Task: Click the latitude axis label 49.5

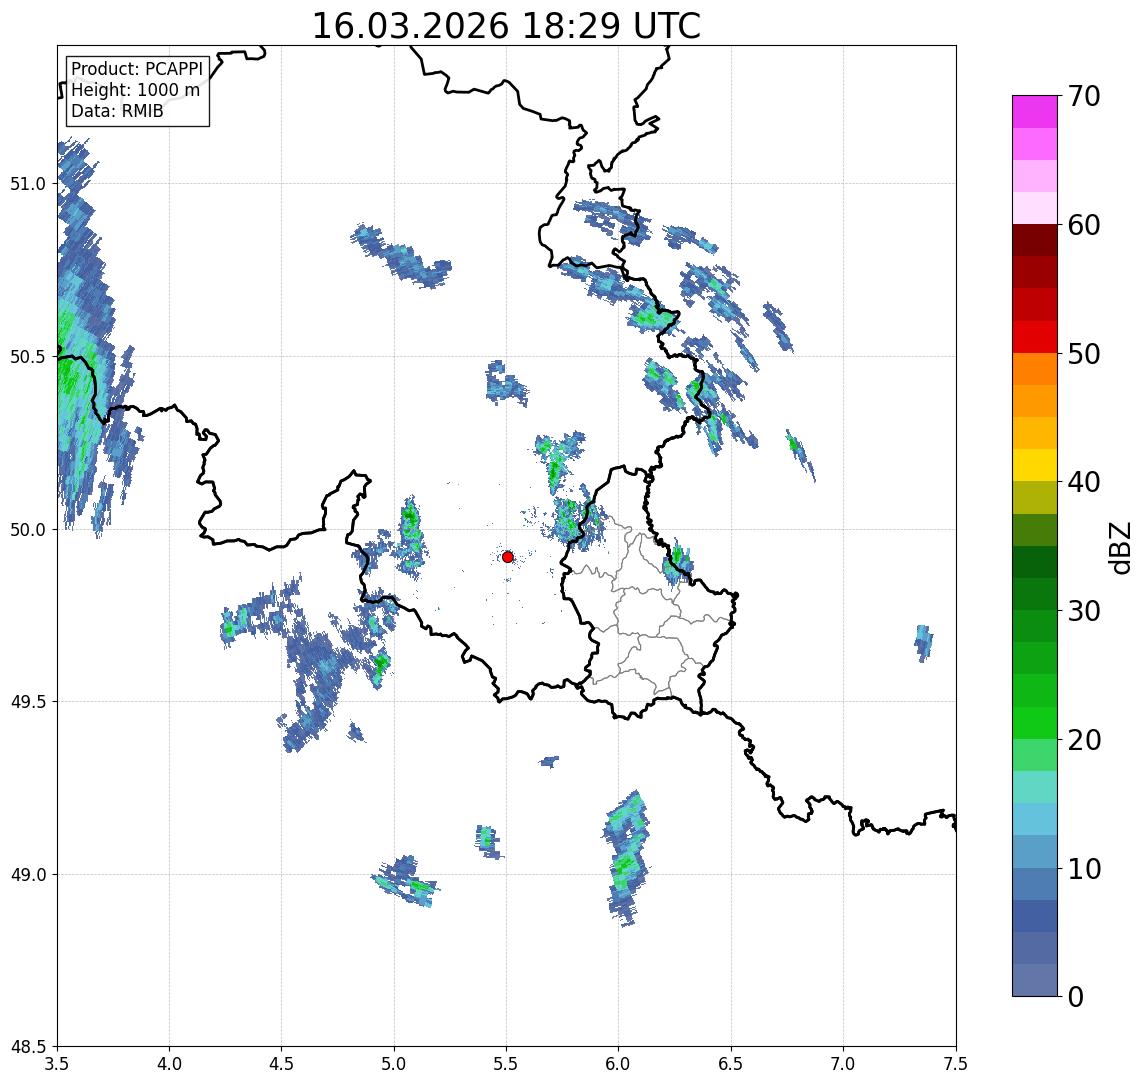Action: tap(28, 702)
